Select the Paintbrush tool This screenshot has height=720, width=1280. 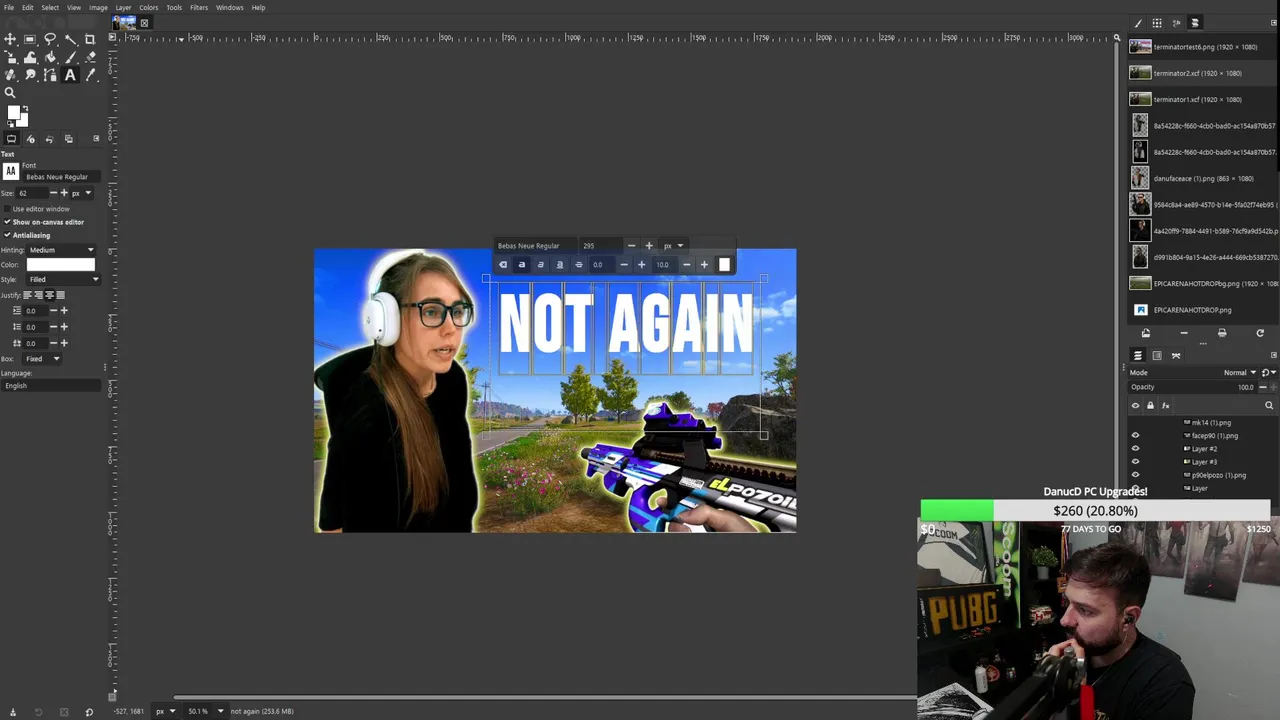point(70,57)
